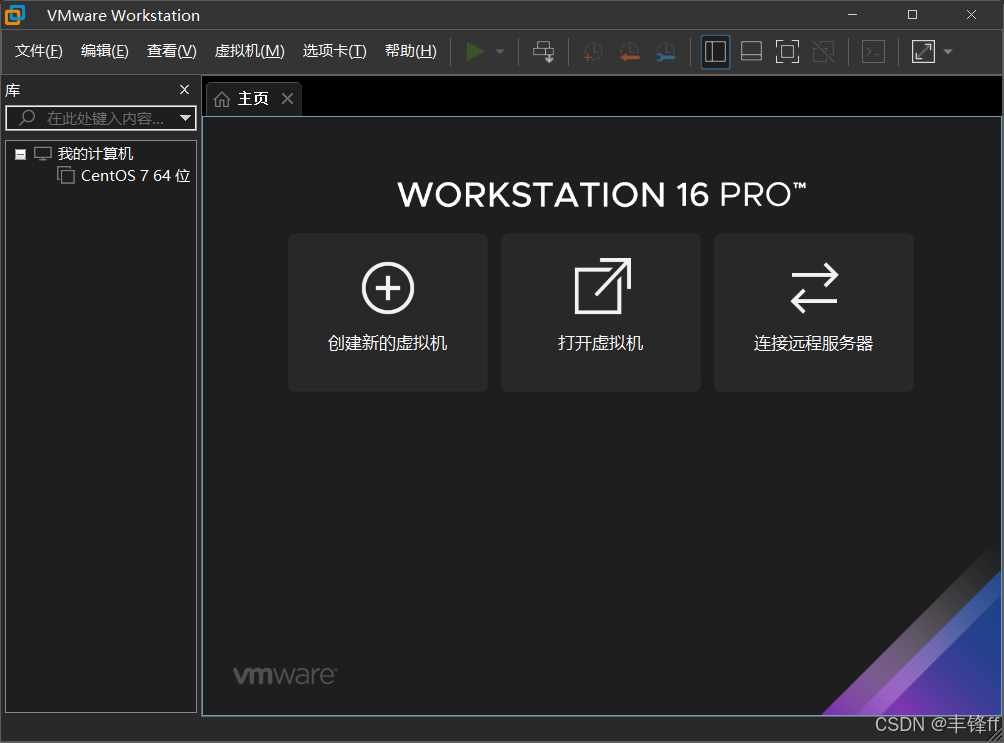Click the Revert to Snapshot icon
This screenshot has height=743, width=1004.
629,52
